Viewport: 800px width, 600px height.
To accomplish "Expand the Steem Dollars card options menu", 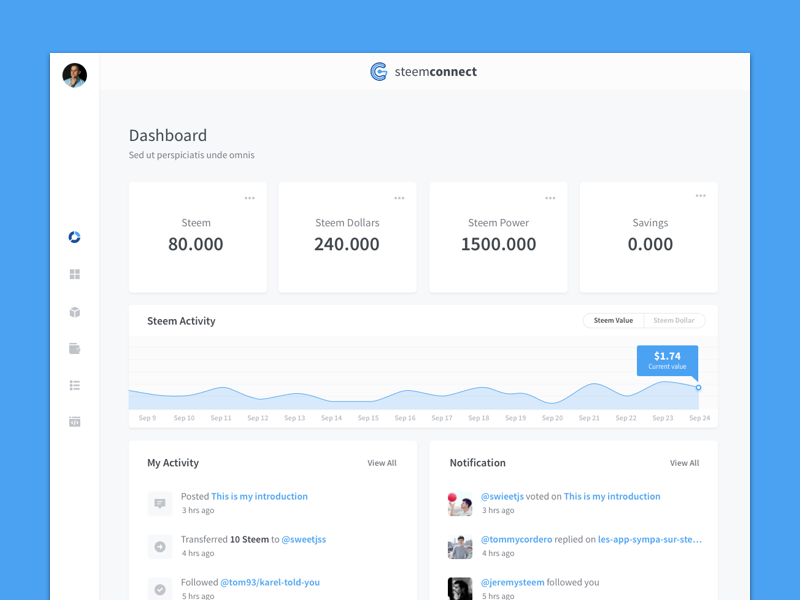I will tap(399, 198).
